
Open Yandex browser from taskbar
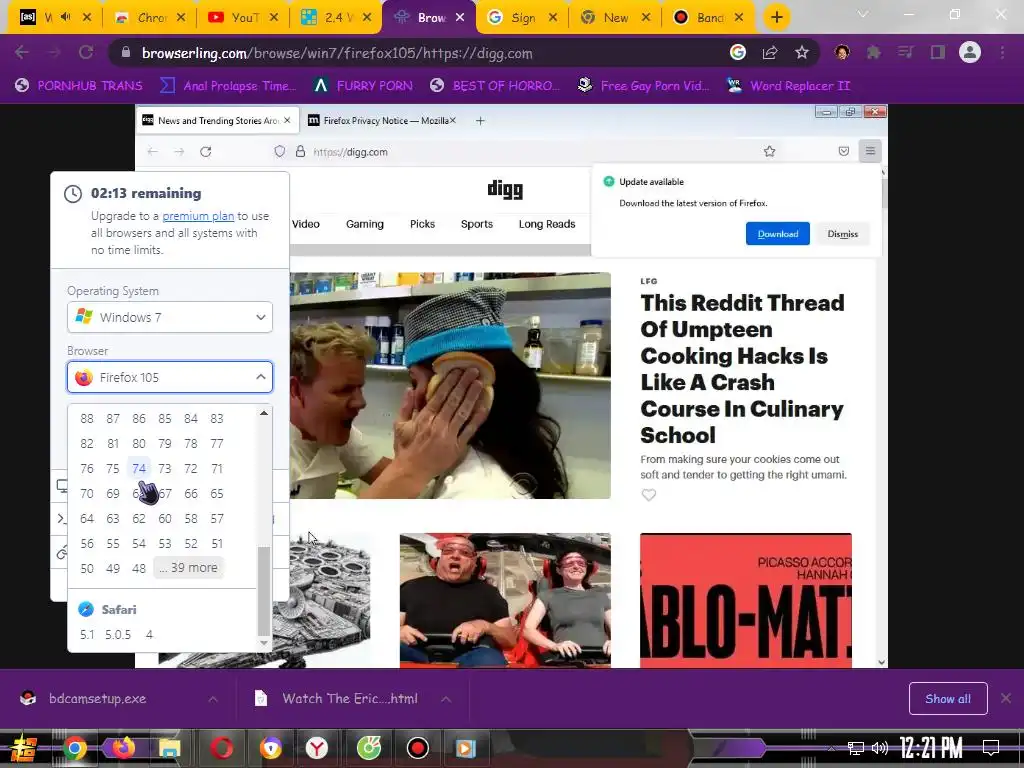tap(317, 748)
